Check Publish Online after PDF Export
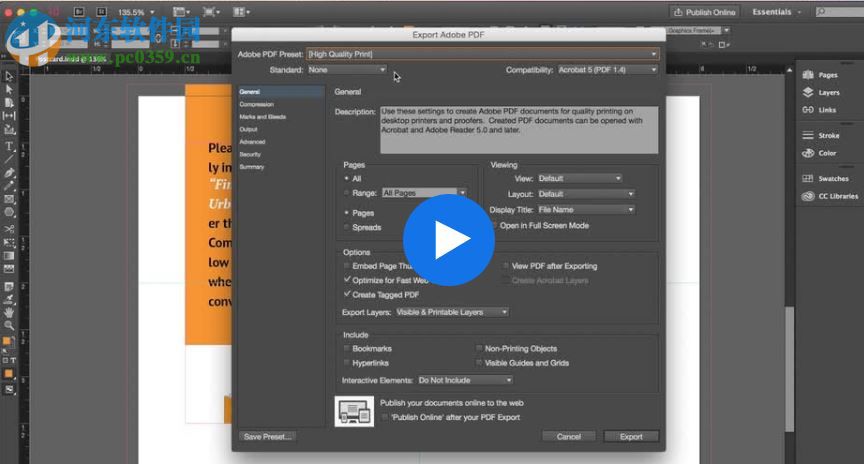864x464 pixels. [385, 417]
